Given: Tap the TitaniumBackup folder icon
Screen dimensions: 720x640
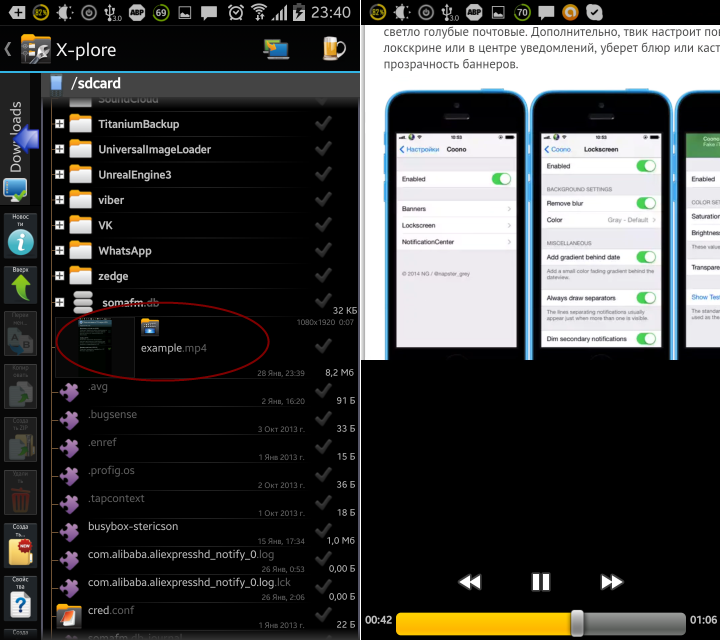Looking at the screenshot, I should click(x=80, y=124).
